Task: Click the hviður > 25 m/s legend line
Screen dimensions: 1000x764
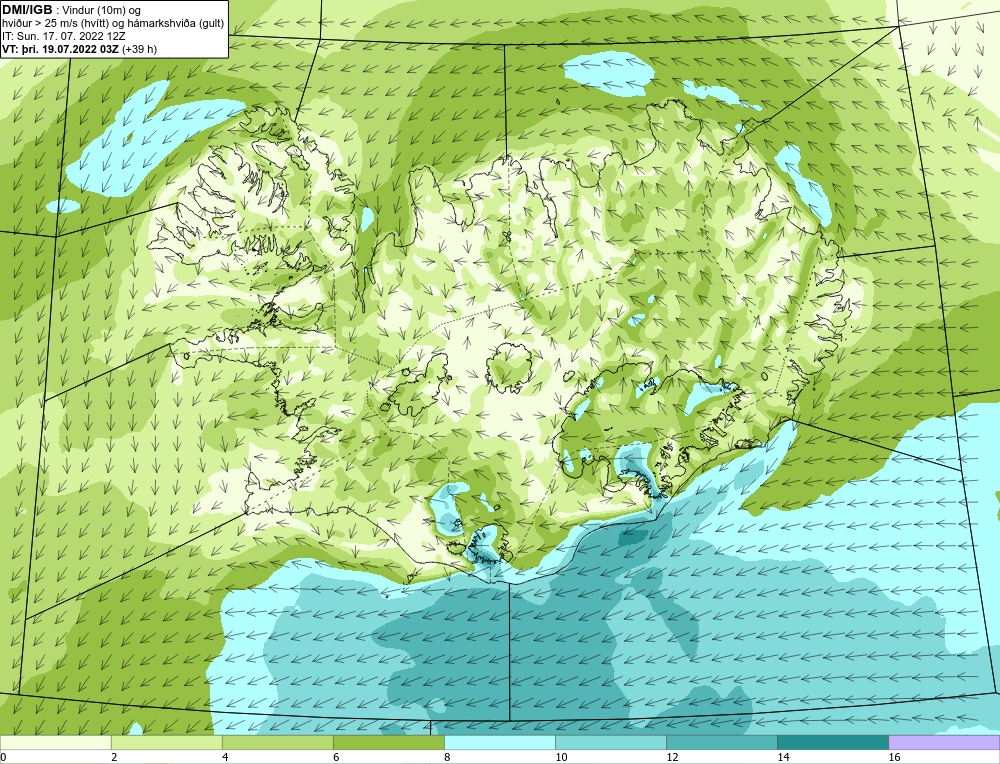Action: coord(113,23)
